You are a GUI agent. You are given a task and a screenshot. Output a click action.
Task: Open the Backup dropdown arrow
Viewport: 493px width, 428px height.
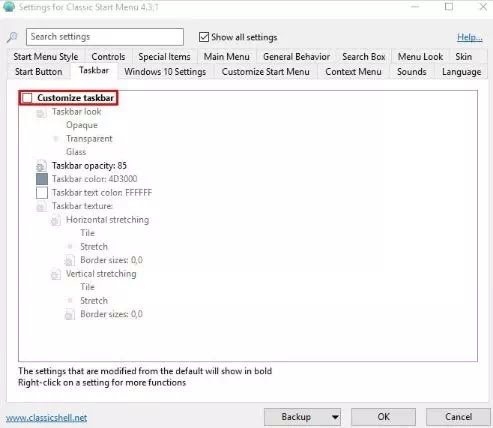(x=335, y=417)
